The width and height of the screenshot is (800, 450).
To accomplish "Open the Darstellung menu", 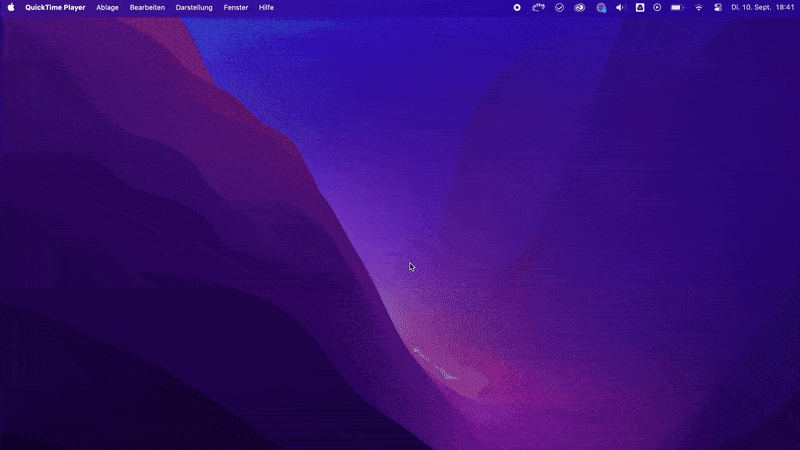I will click(x=194, y=7).
